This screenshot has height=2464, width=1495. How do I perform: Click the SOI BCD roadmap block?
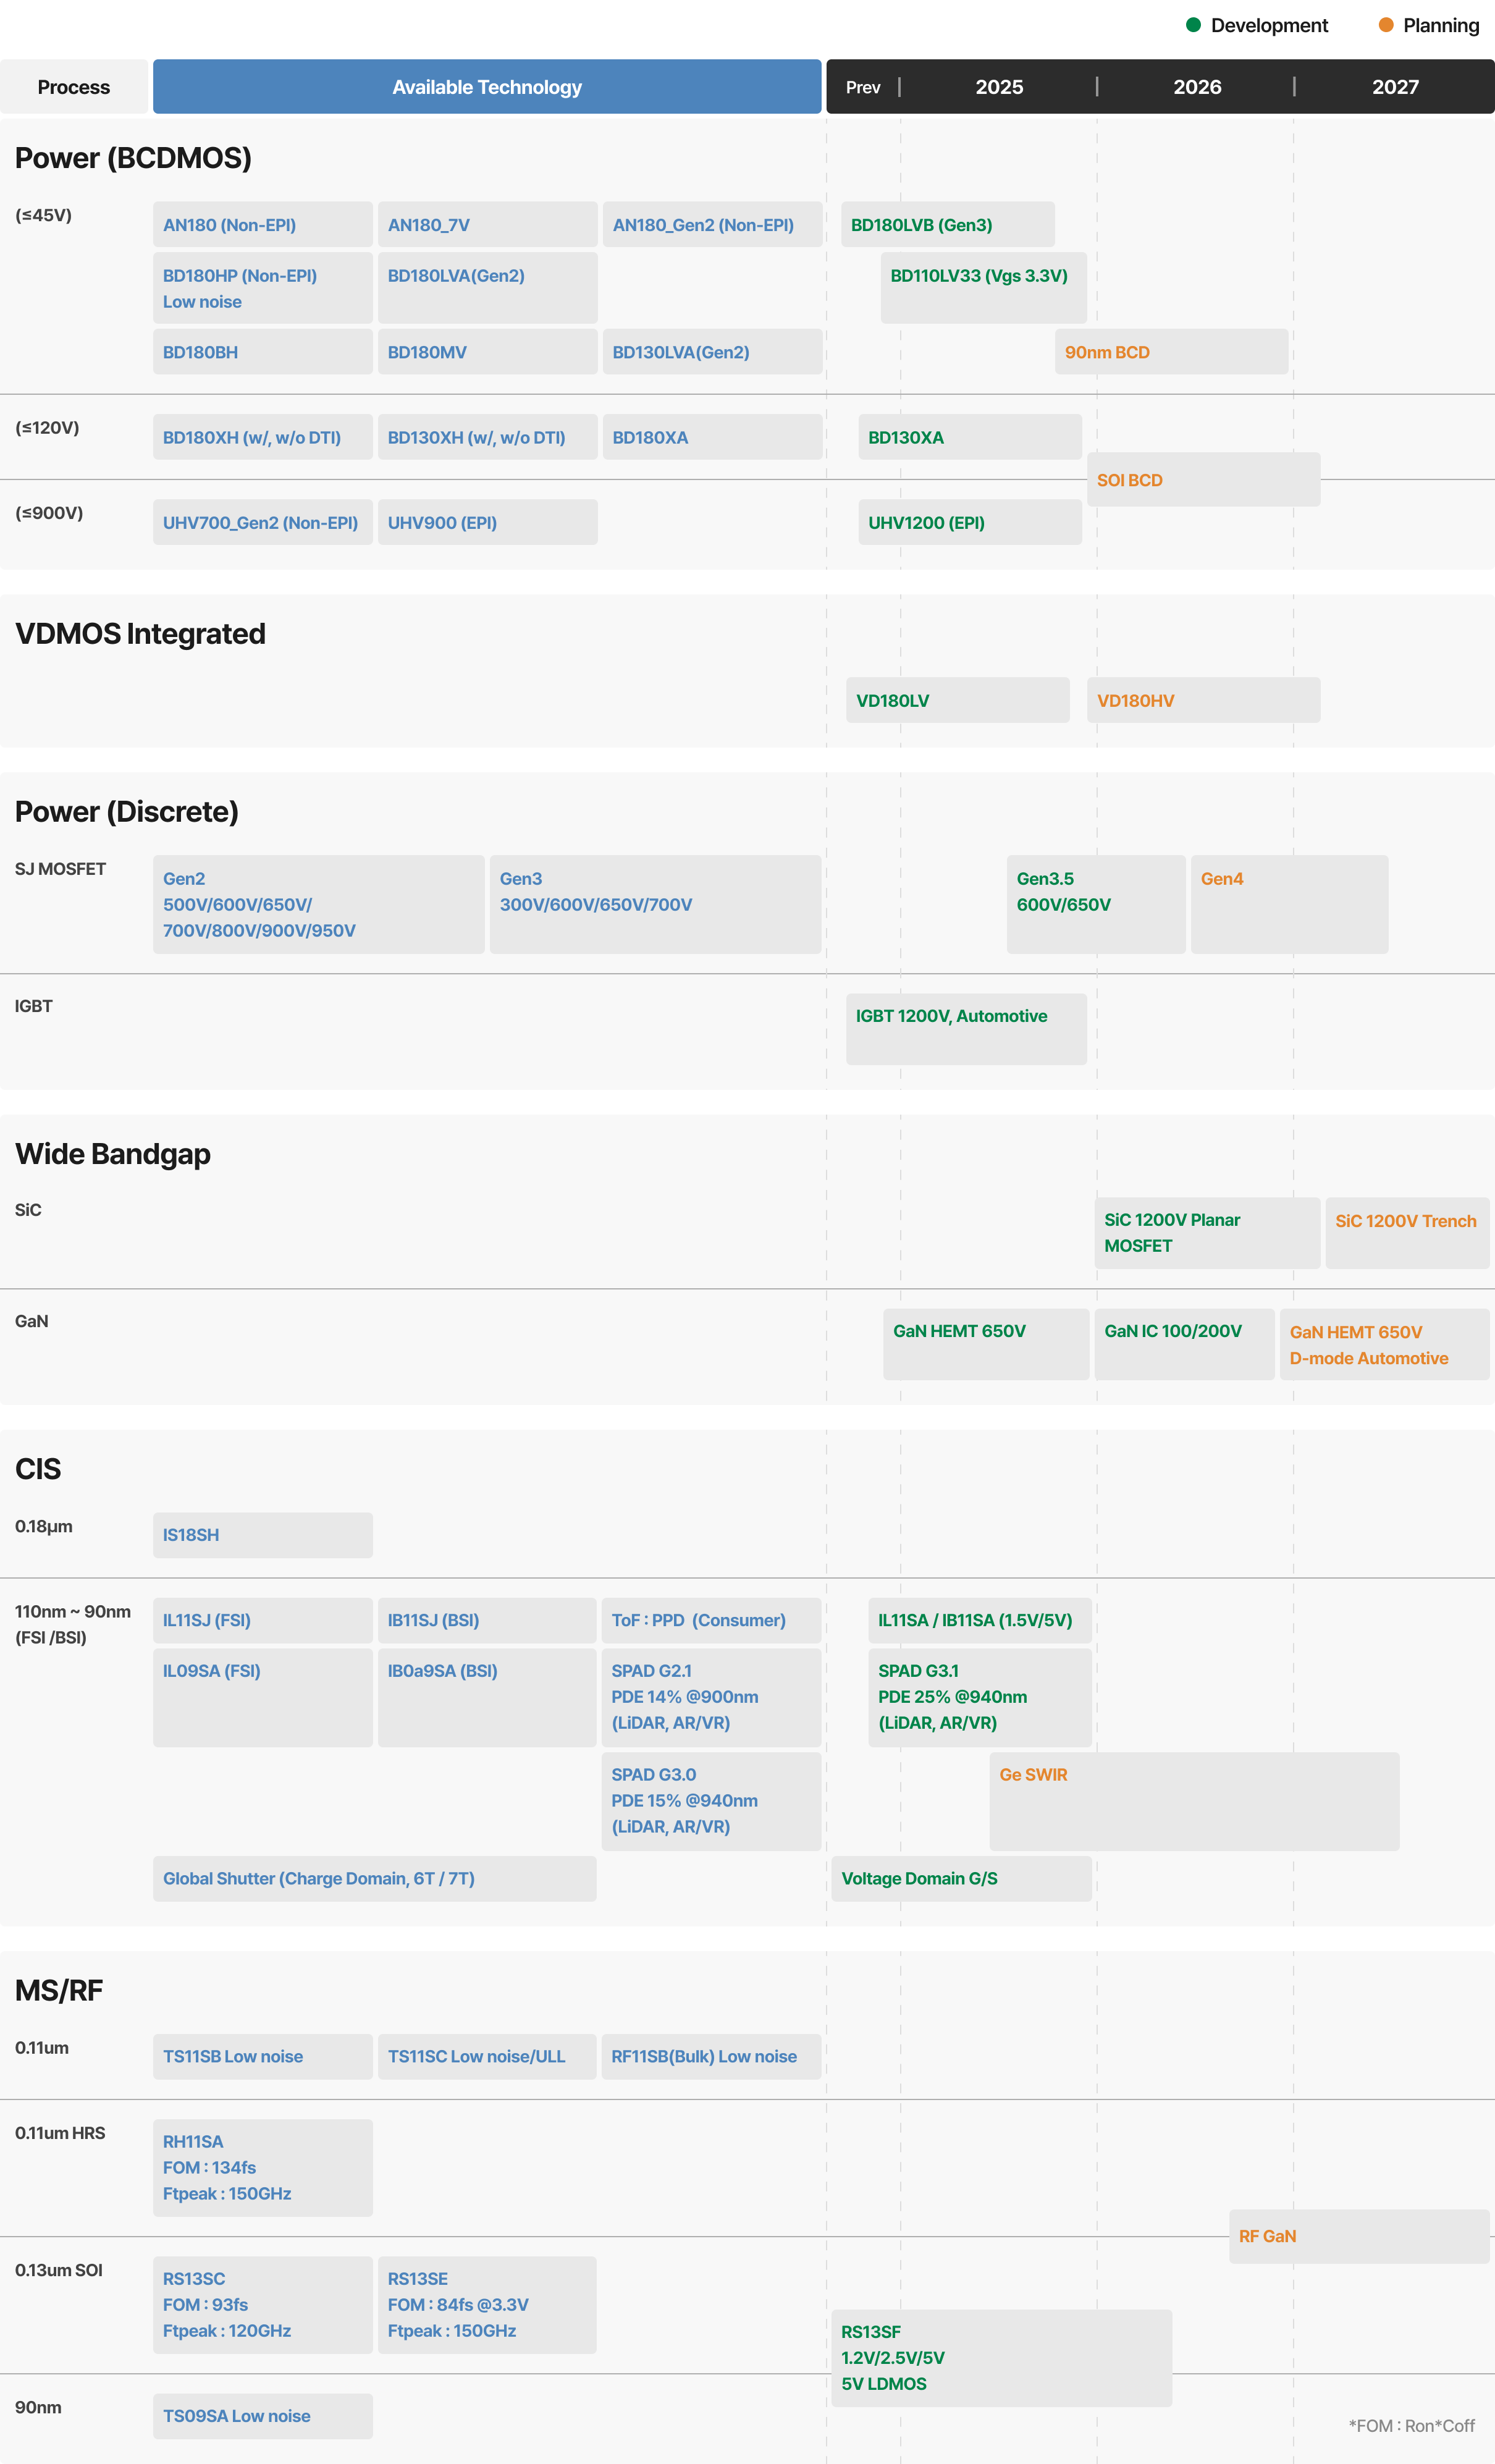pyautogui.click(x=1203, y=480)
